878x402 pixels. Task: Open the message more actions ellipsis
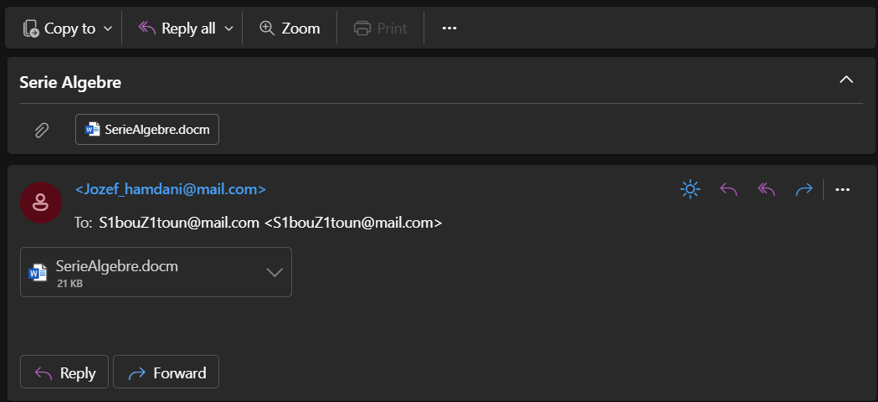842,189
